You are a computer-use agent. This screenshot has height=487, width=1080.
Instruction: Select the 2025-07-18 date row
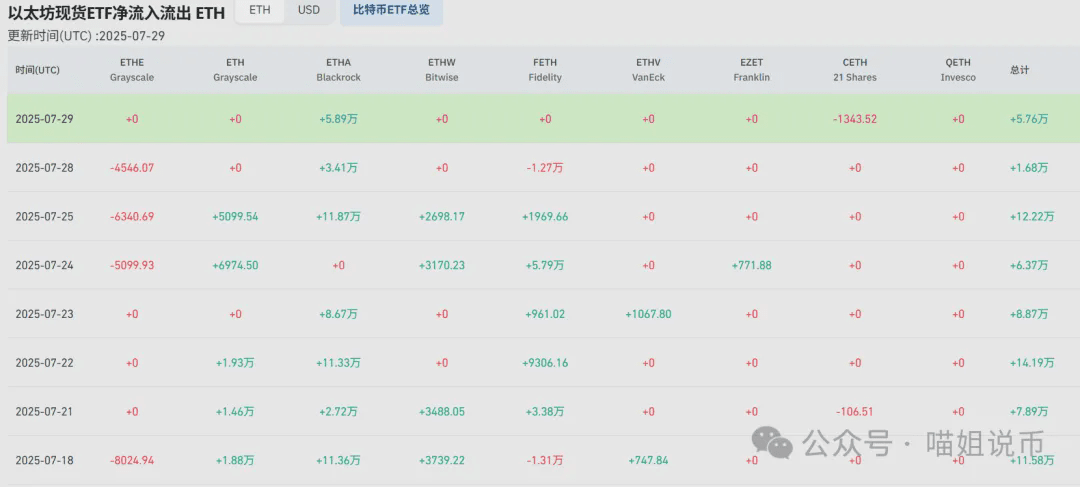(x=543, y=460)
